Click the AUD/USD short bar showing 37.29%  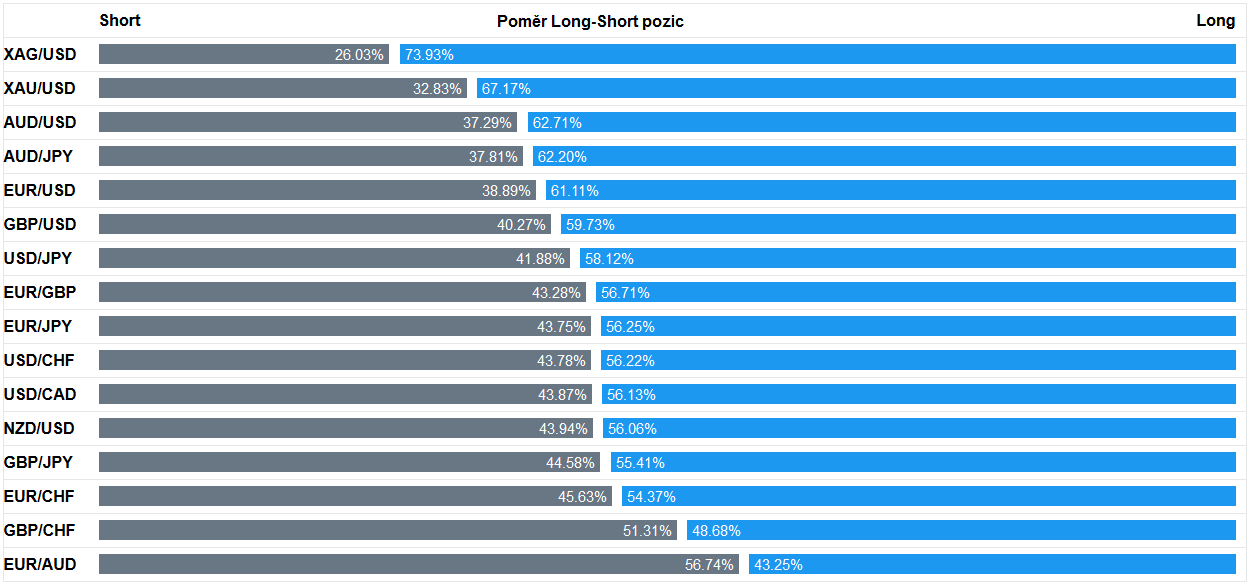click(x=308, y=122)
